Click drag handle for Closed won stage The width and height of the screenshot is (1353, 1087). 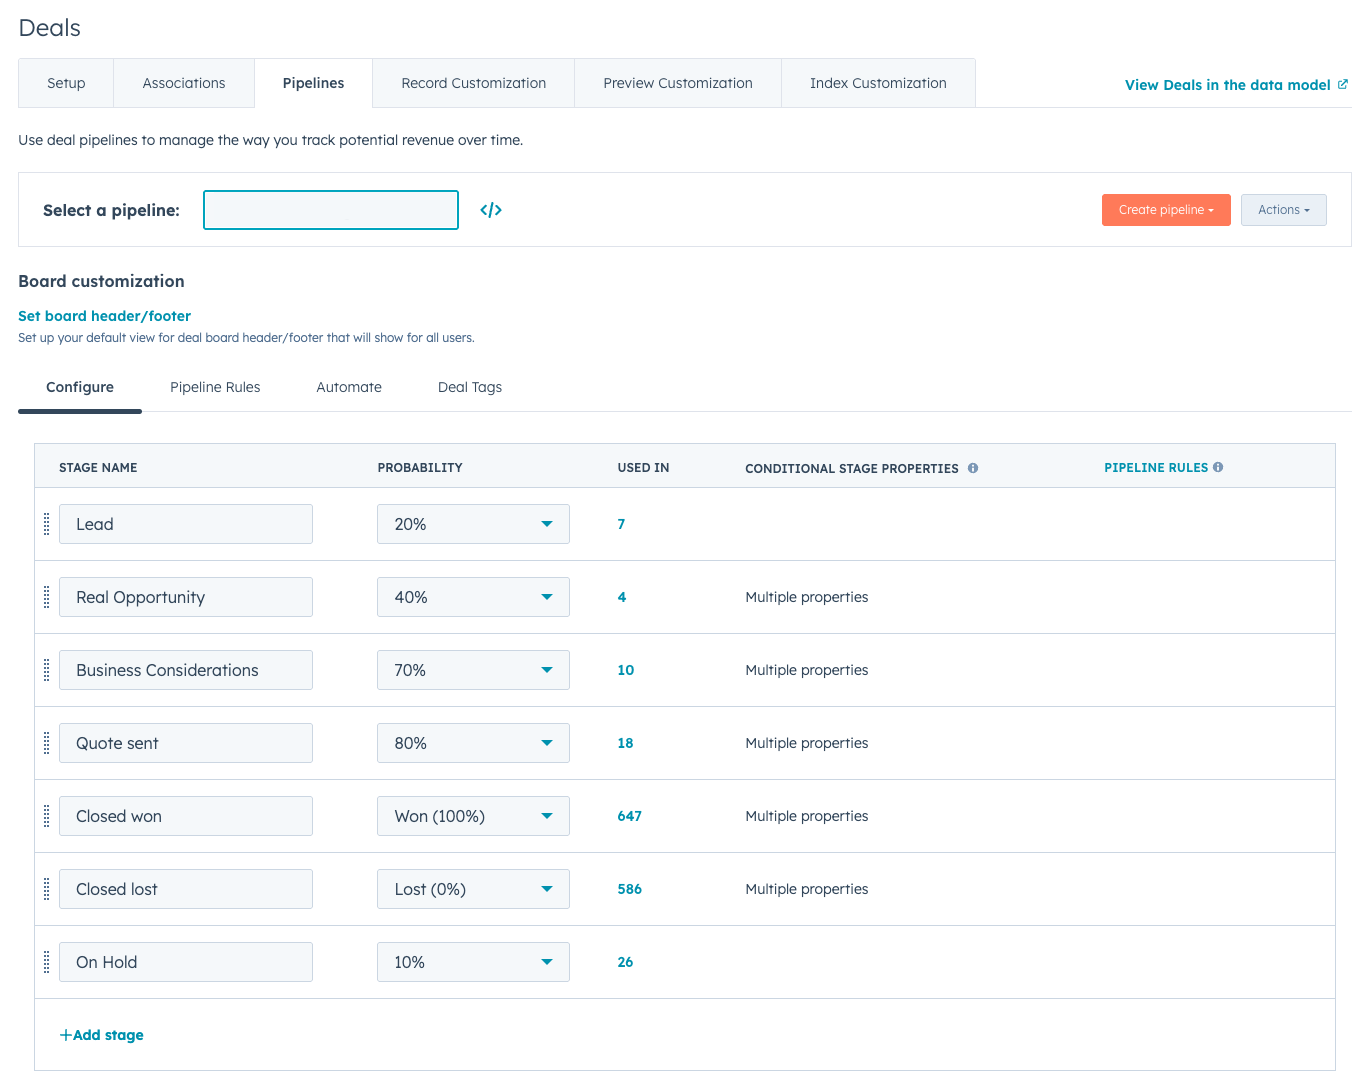point(46,816)
